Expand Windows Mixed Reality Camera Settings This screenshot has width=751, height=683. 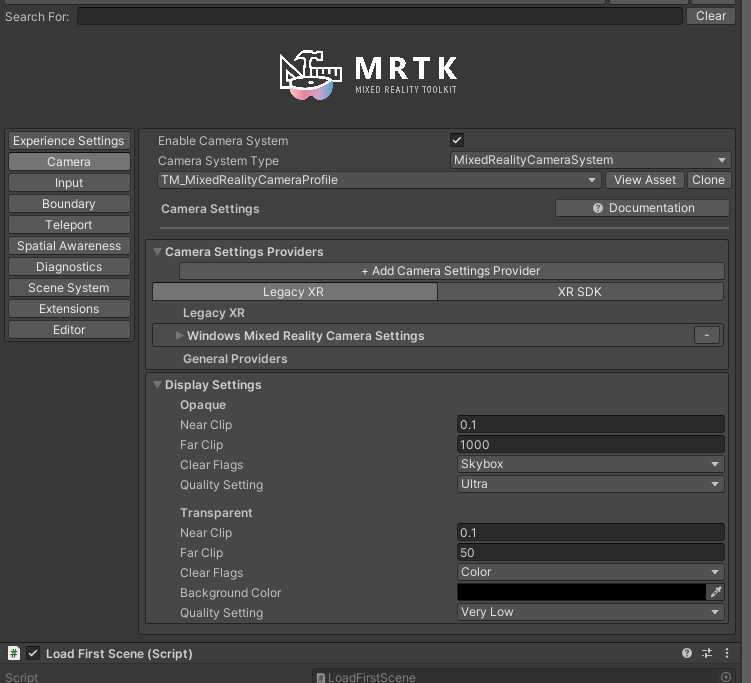(180, 336)
